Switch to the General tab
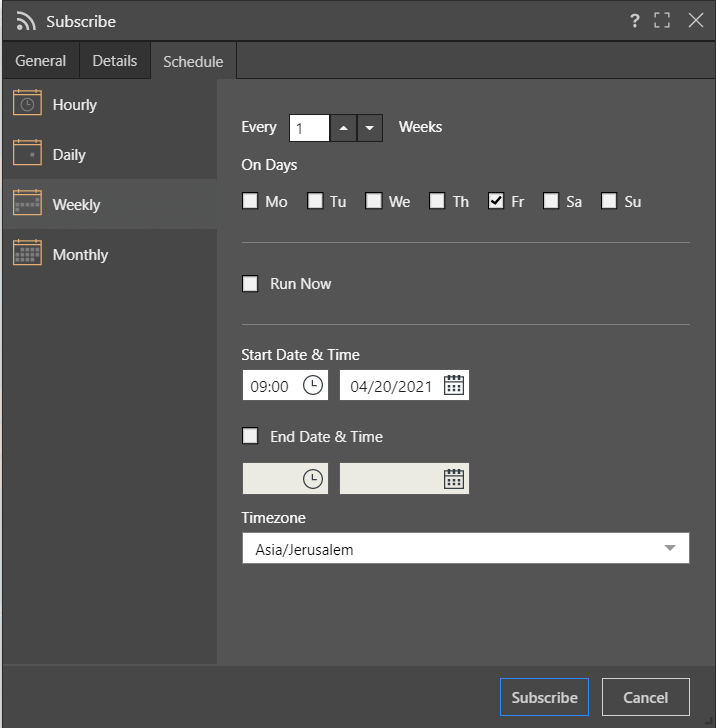Viewport: 716px width, 728px height. tap(40, 60)
